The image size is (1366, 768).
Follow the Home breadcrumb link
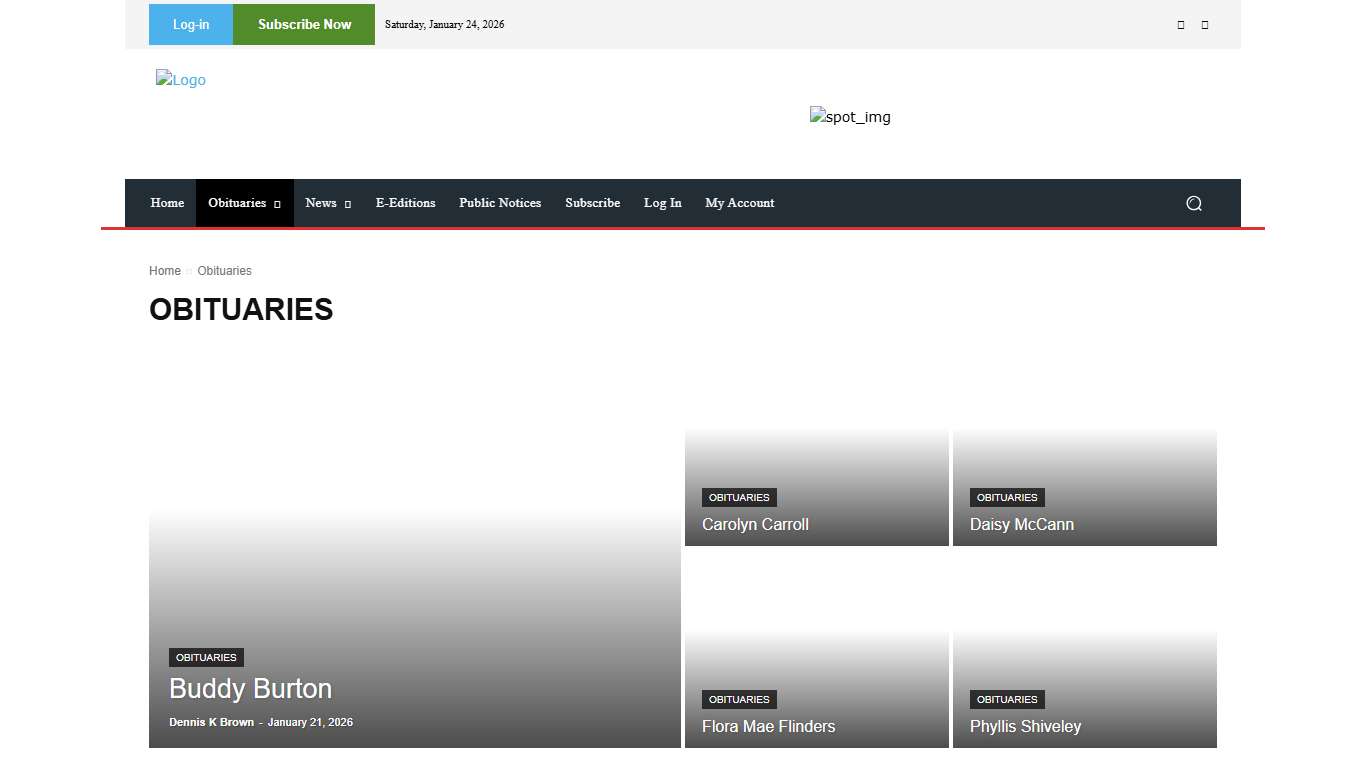tap(165, 271)
